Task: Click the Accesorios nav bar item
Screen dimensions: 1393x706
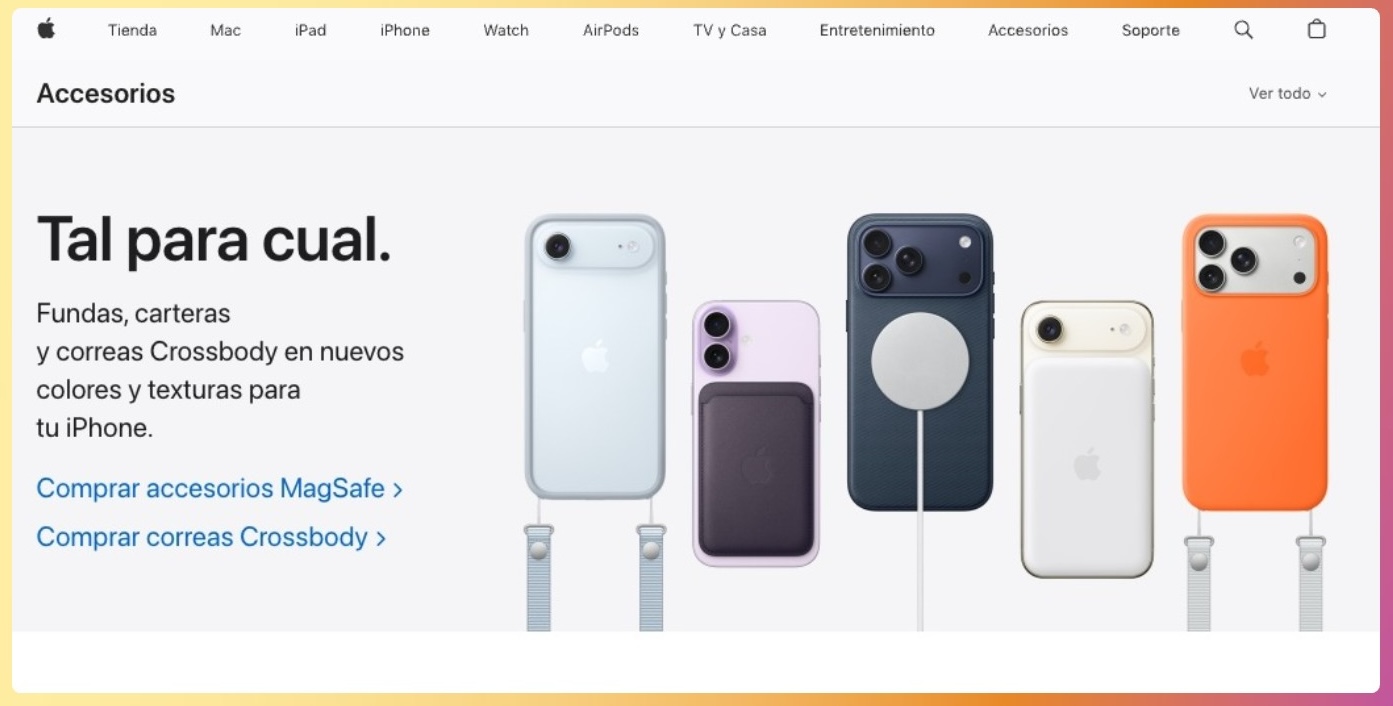Action: tap(1028, 30)
